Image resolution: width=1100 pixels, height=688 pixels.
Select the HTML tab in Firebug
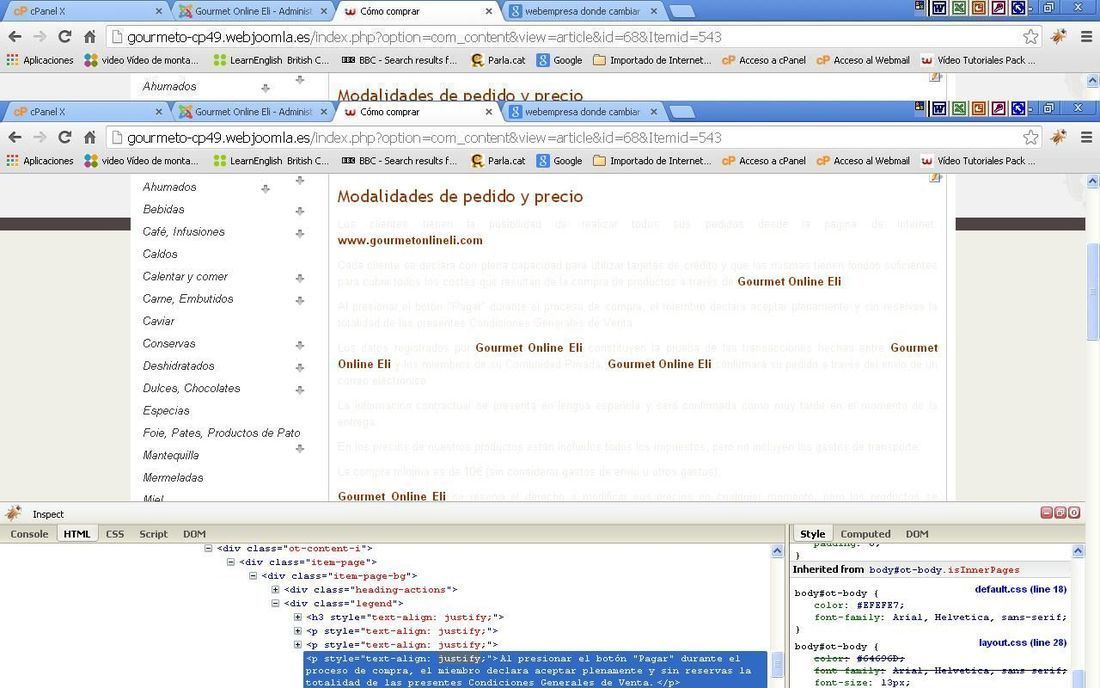[77, 534]
